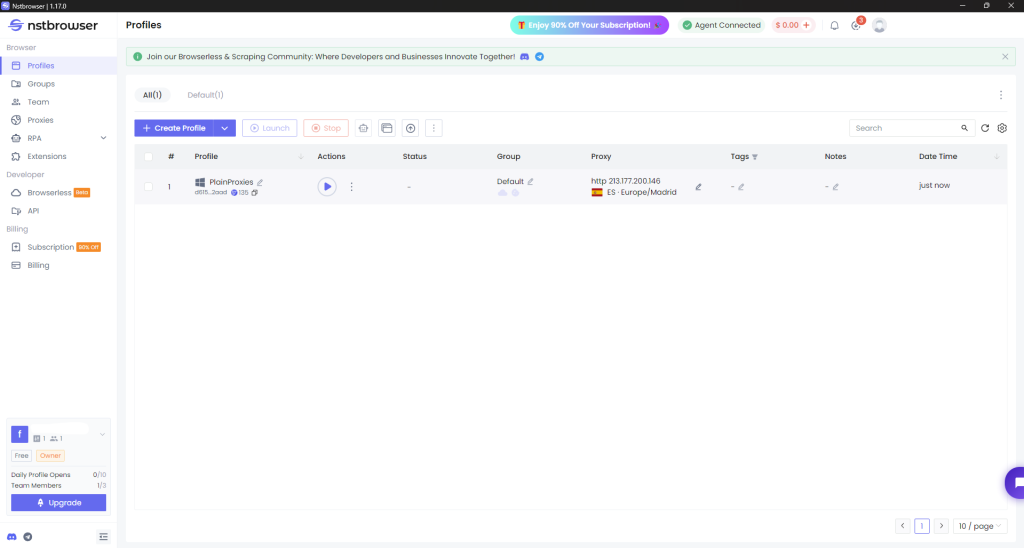
Task: Click the nstbrowser logo
Action: click(x=53, y=25)
